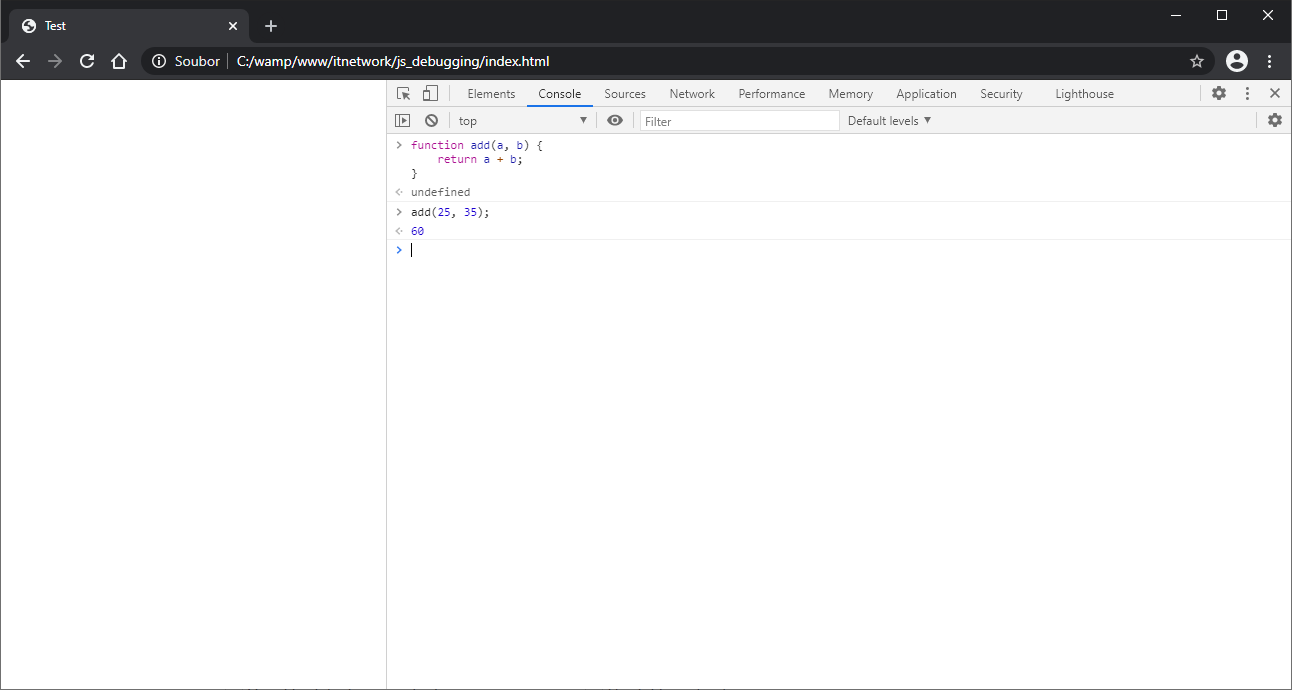Reload the page
1292x690 pixels.
[x=87, y=61]
